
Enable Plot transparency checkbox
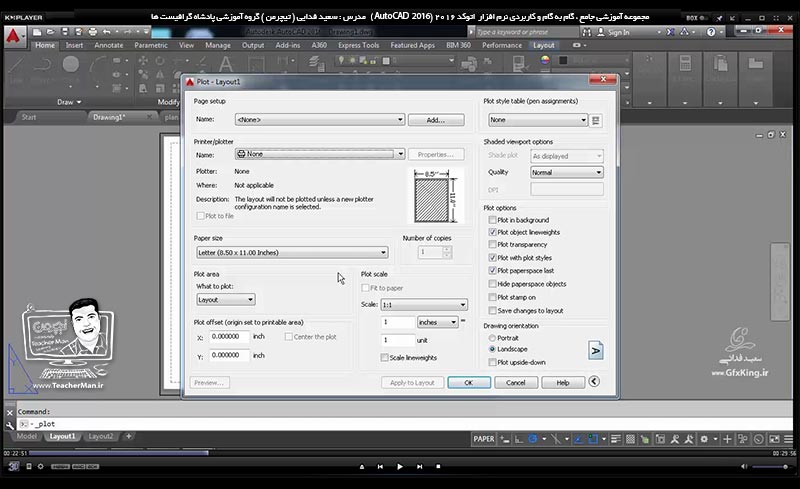(492, 244)
